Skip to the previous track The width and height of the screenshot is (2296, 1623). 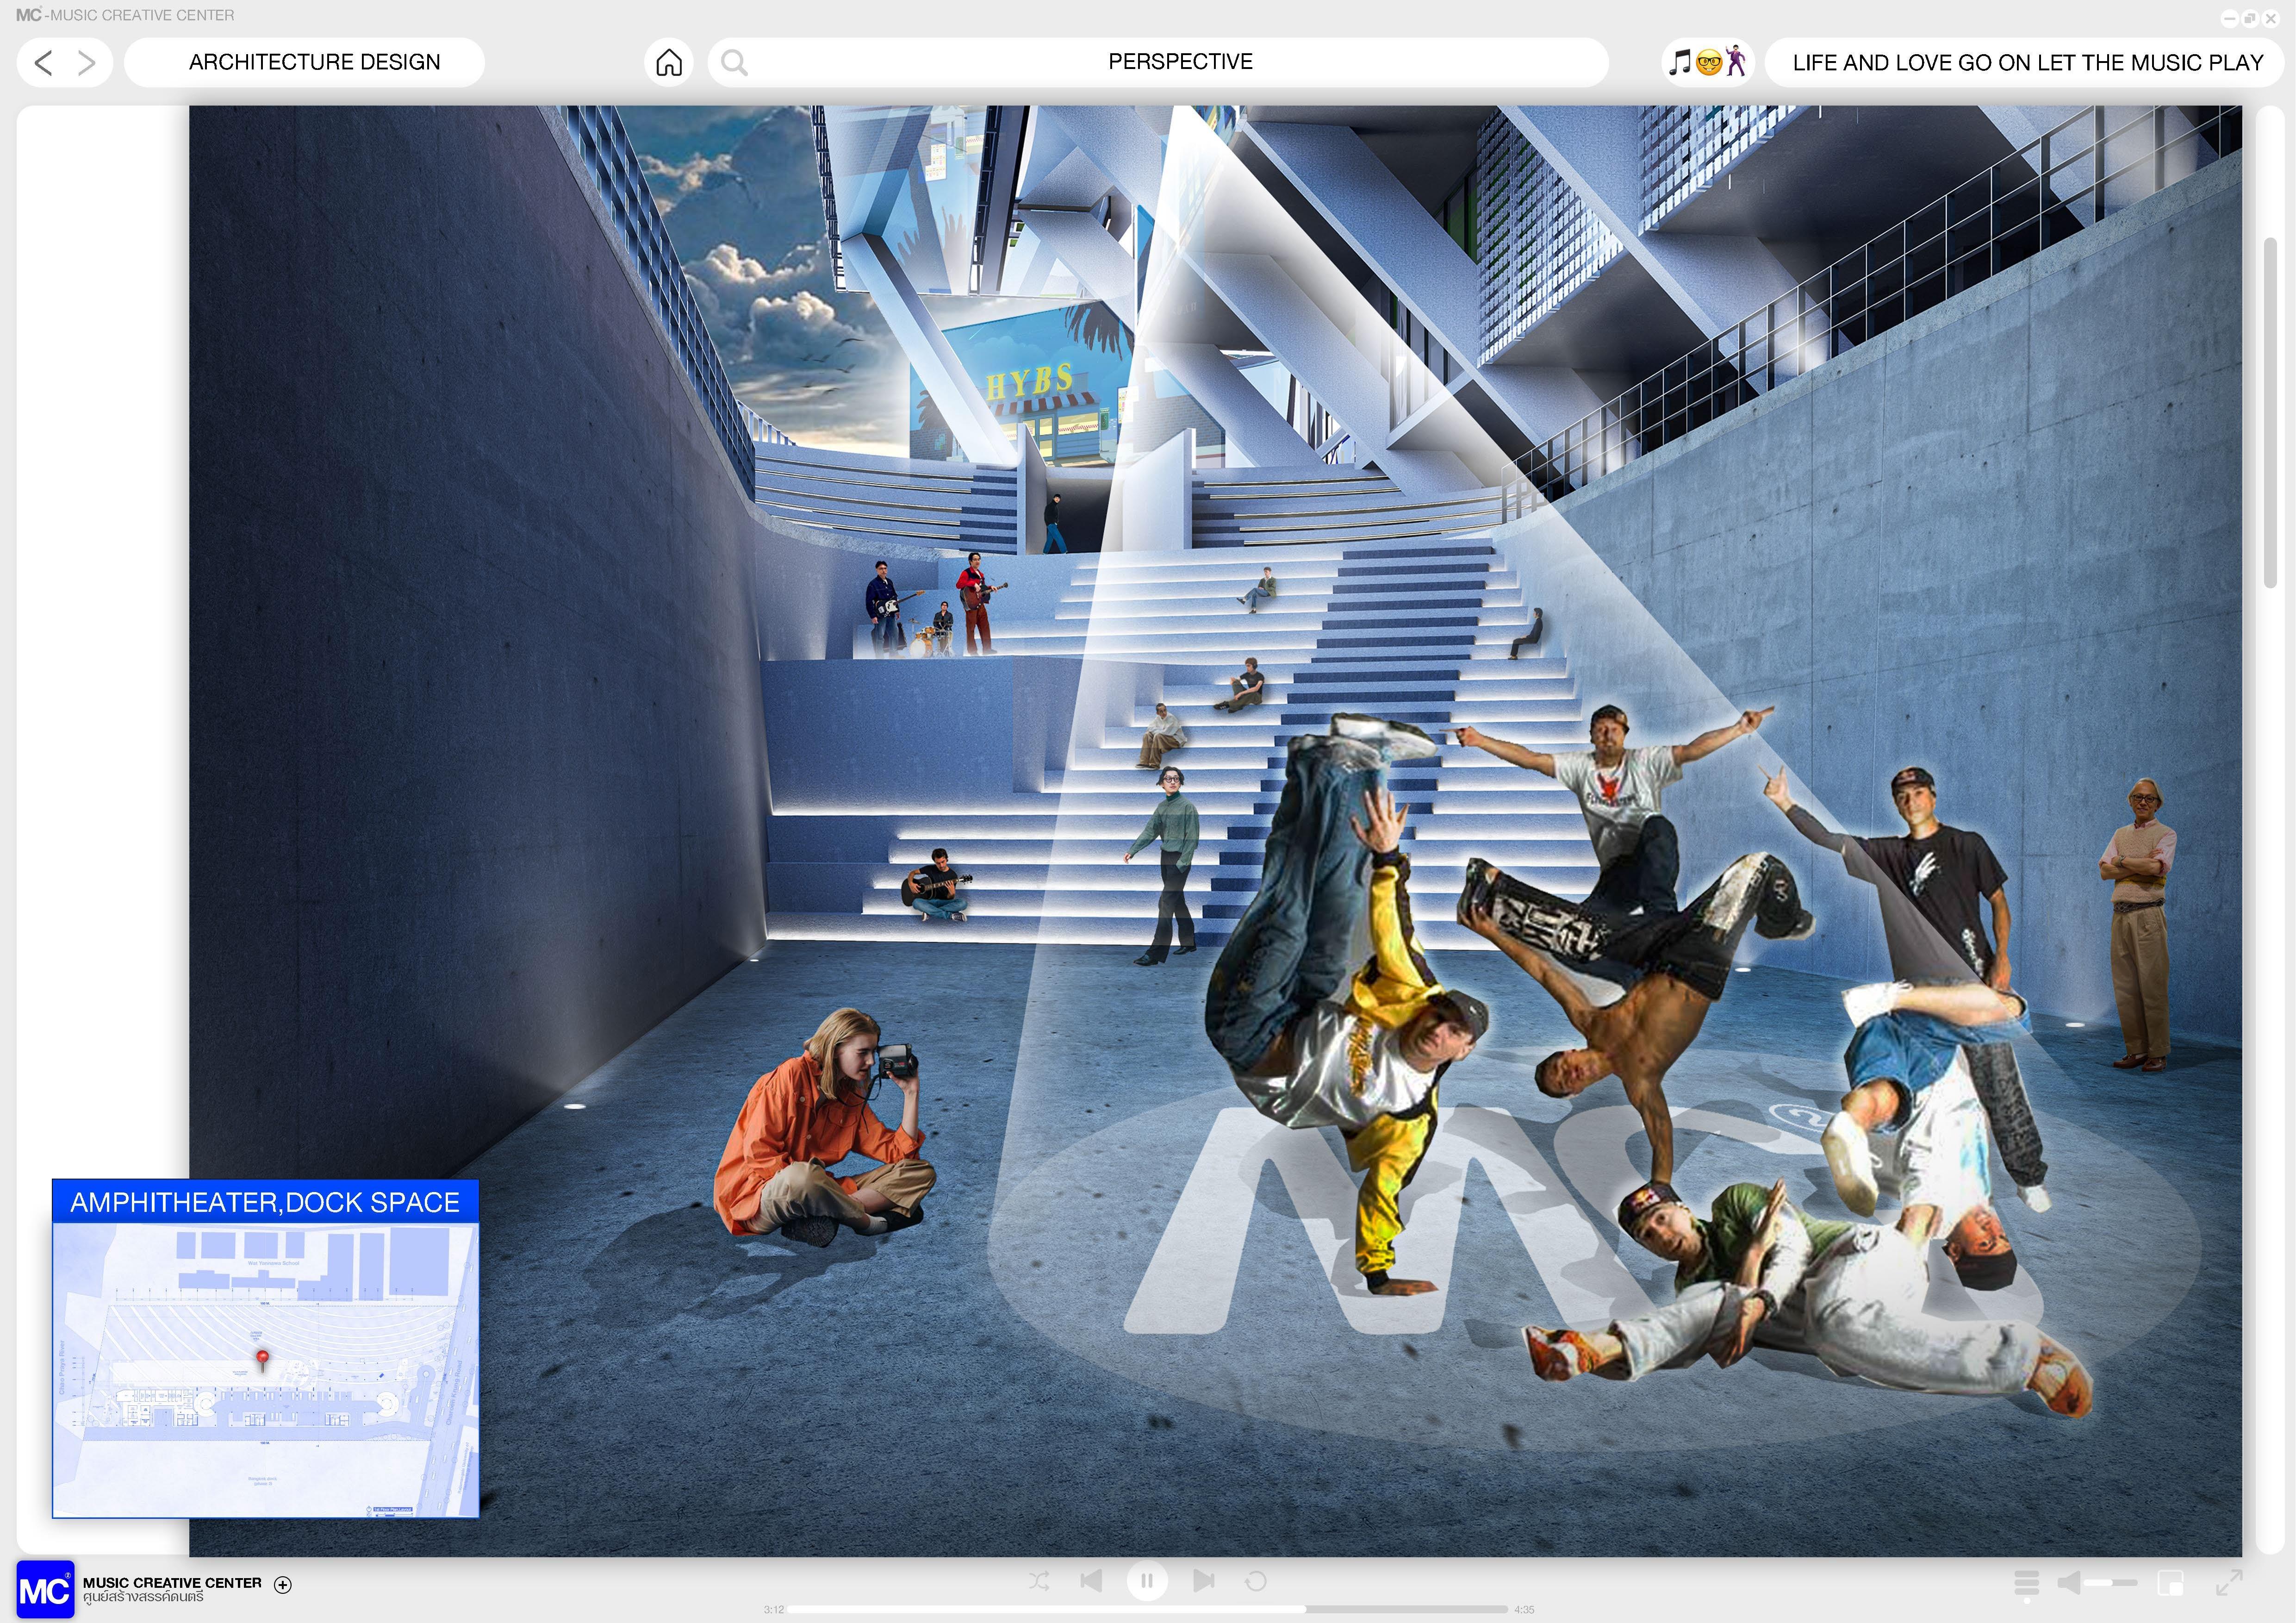[x=1092, y=1580]
